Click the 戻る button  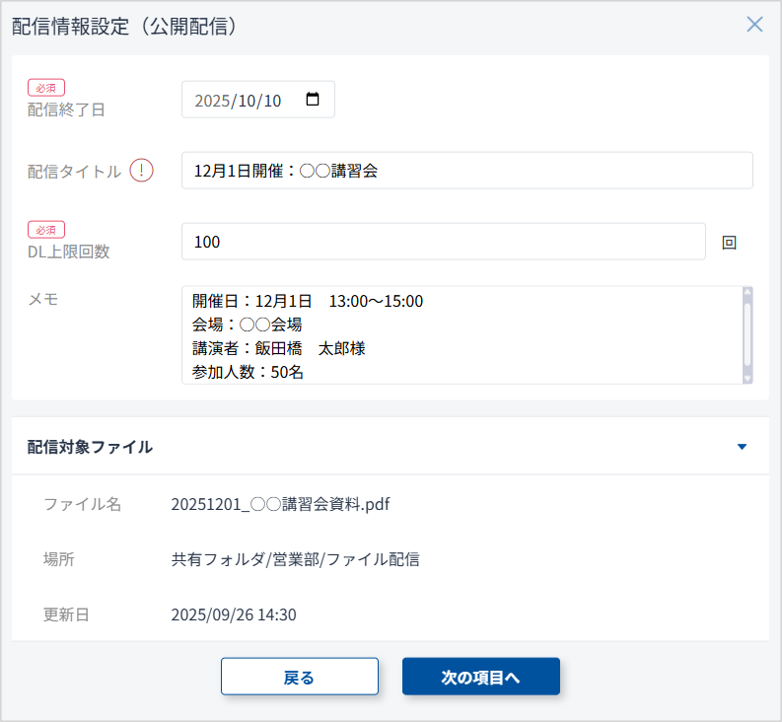pyautogui.click(x=299, y=677)
